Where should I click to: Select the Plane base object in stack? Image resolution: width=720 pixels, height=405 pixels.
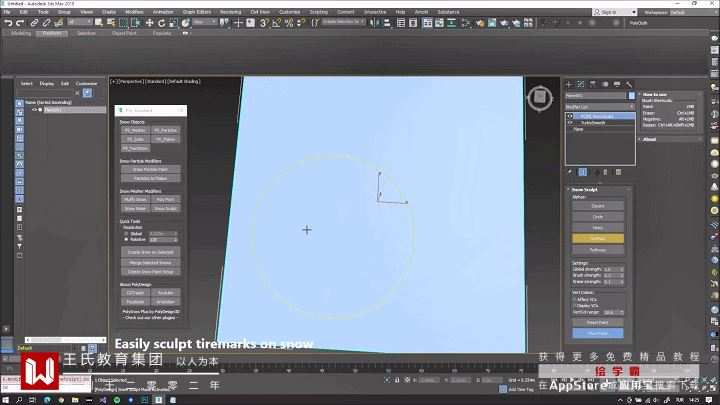578,129
